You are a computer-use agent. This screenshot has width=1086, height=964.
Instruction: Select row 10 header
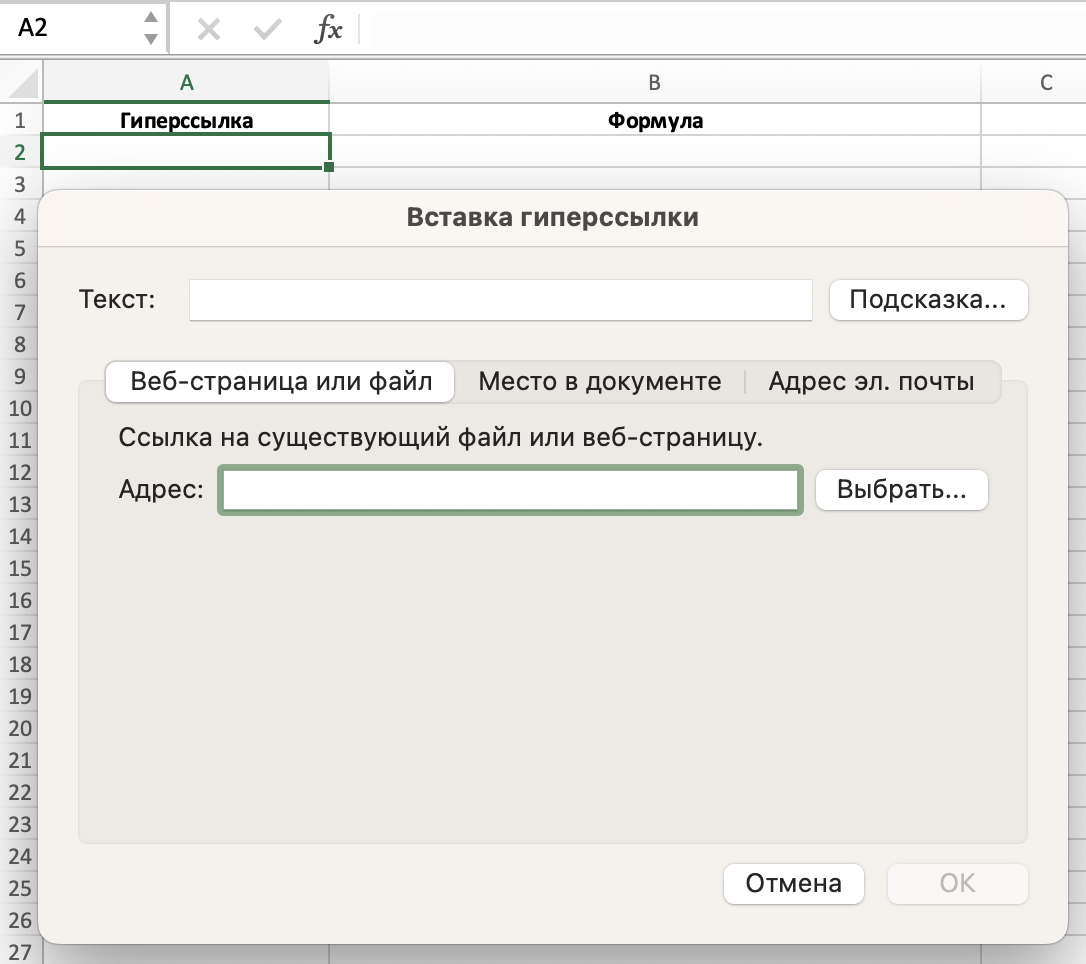point(20,409)
